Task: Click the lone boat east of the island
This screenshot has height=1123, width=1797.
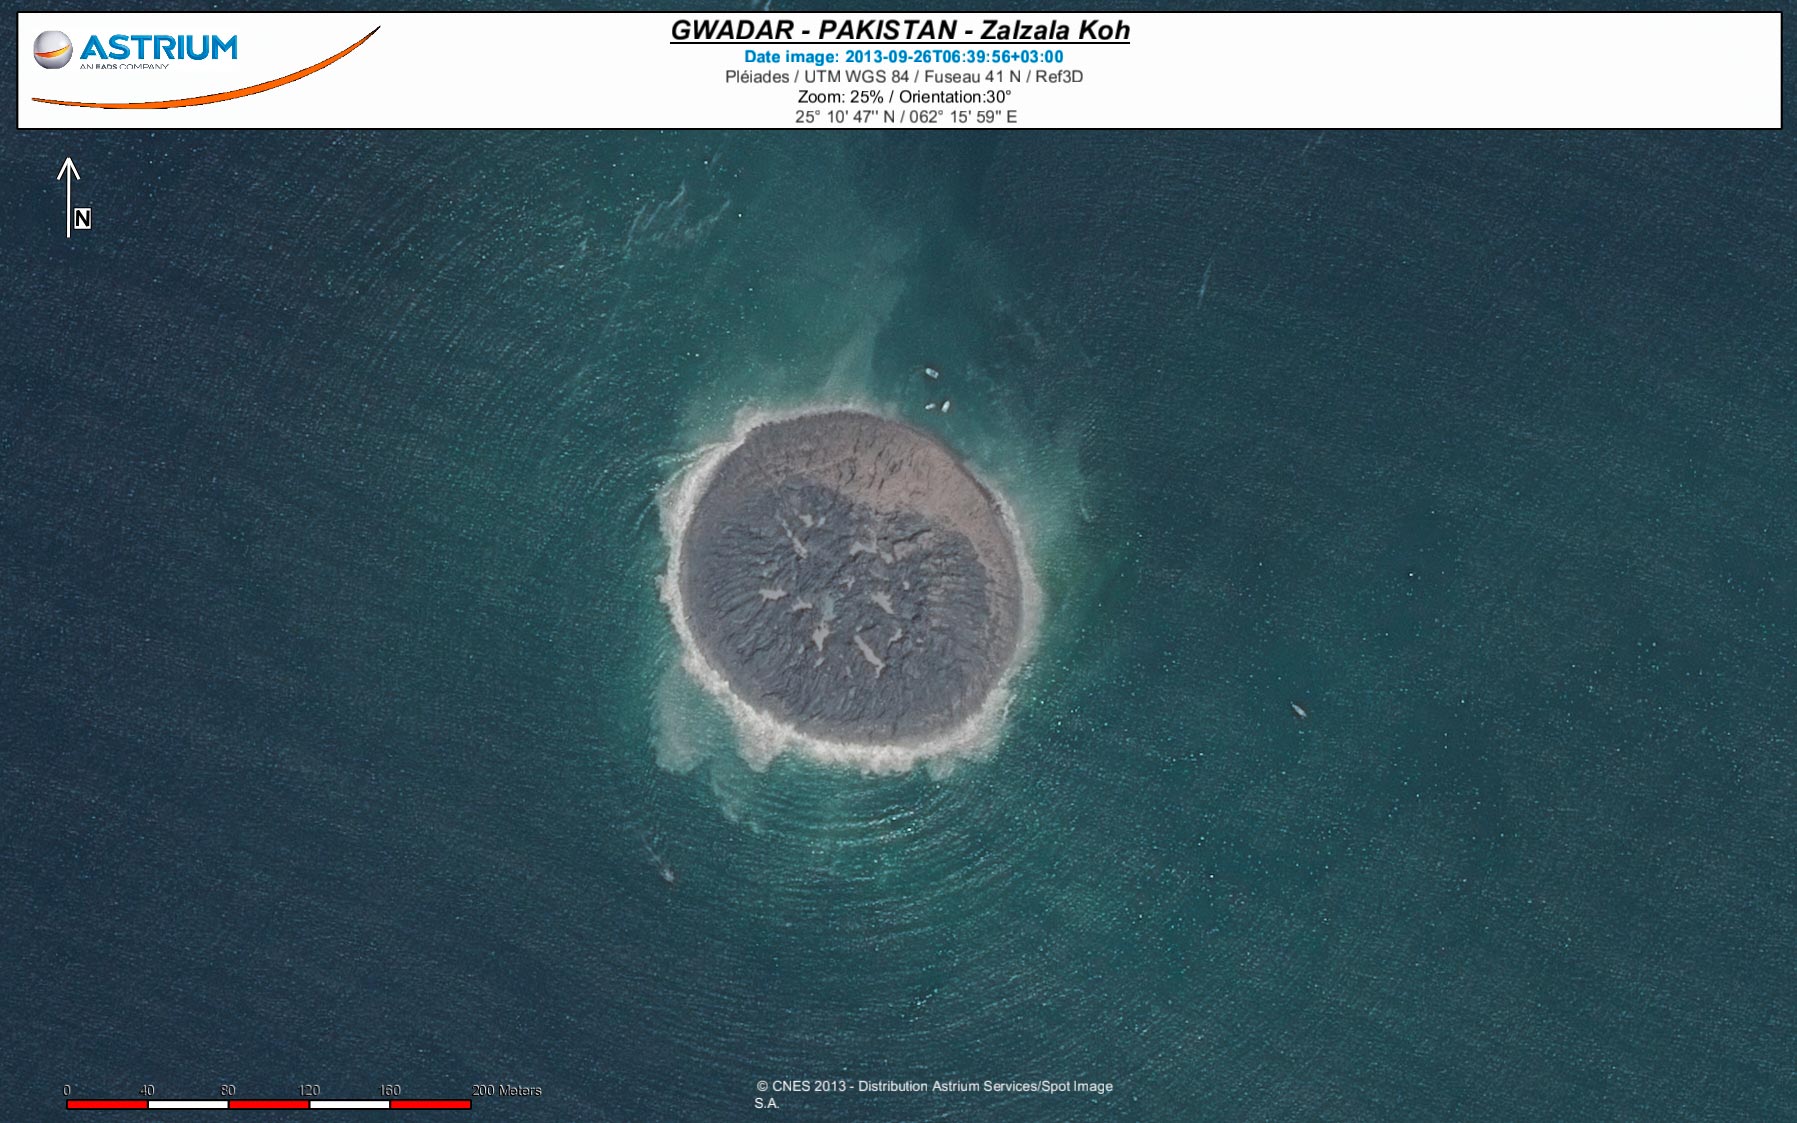Action: point(1298,710)
